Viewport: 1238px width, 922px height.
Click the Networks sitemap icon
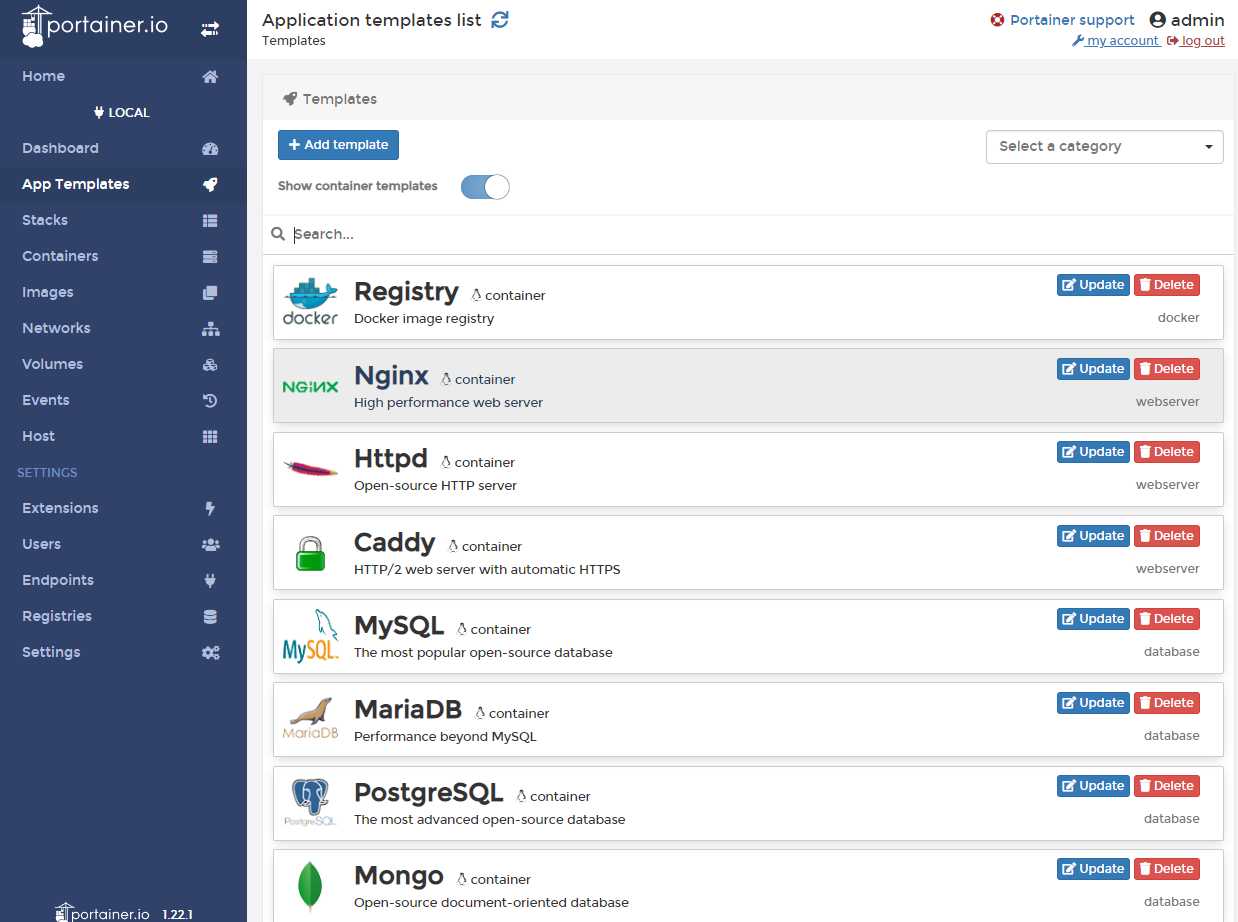click(x=210, y=329)
